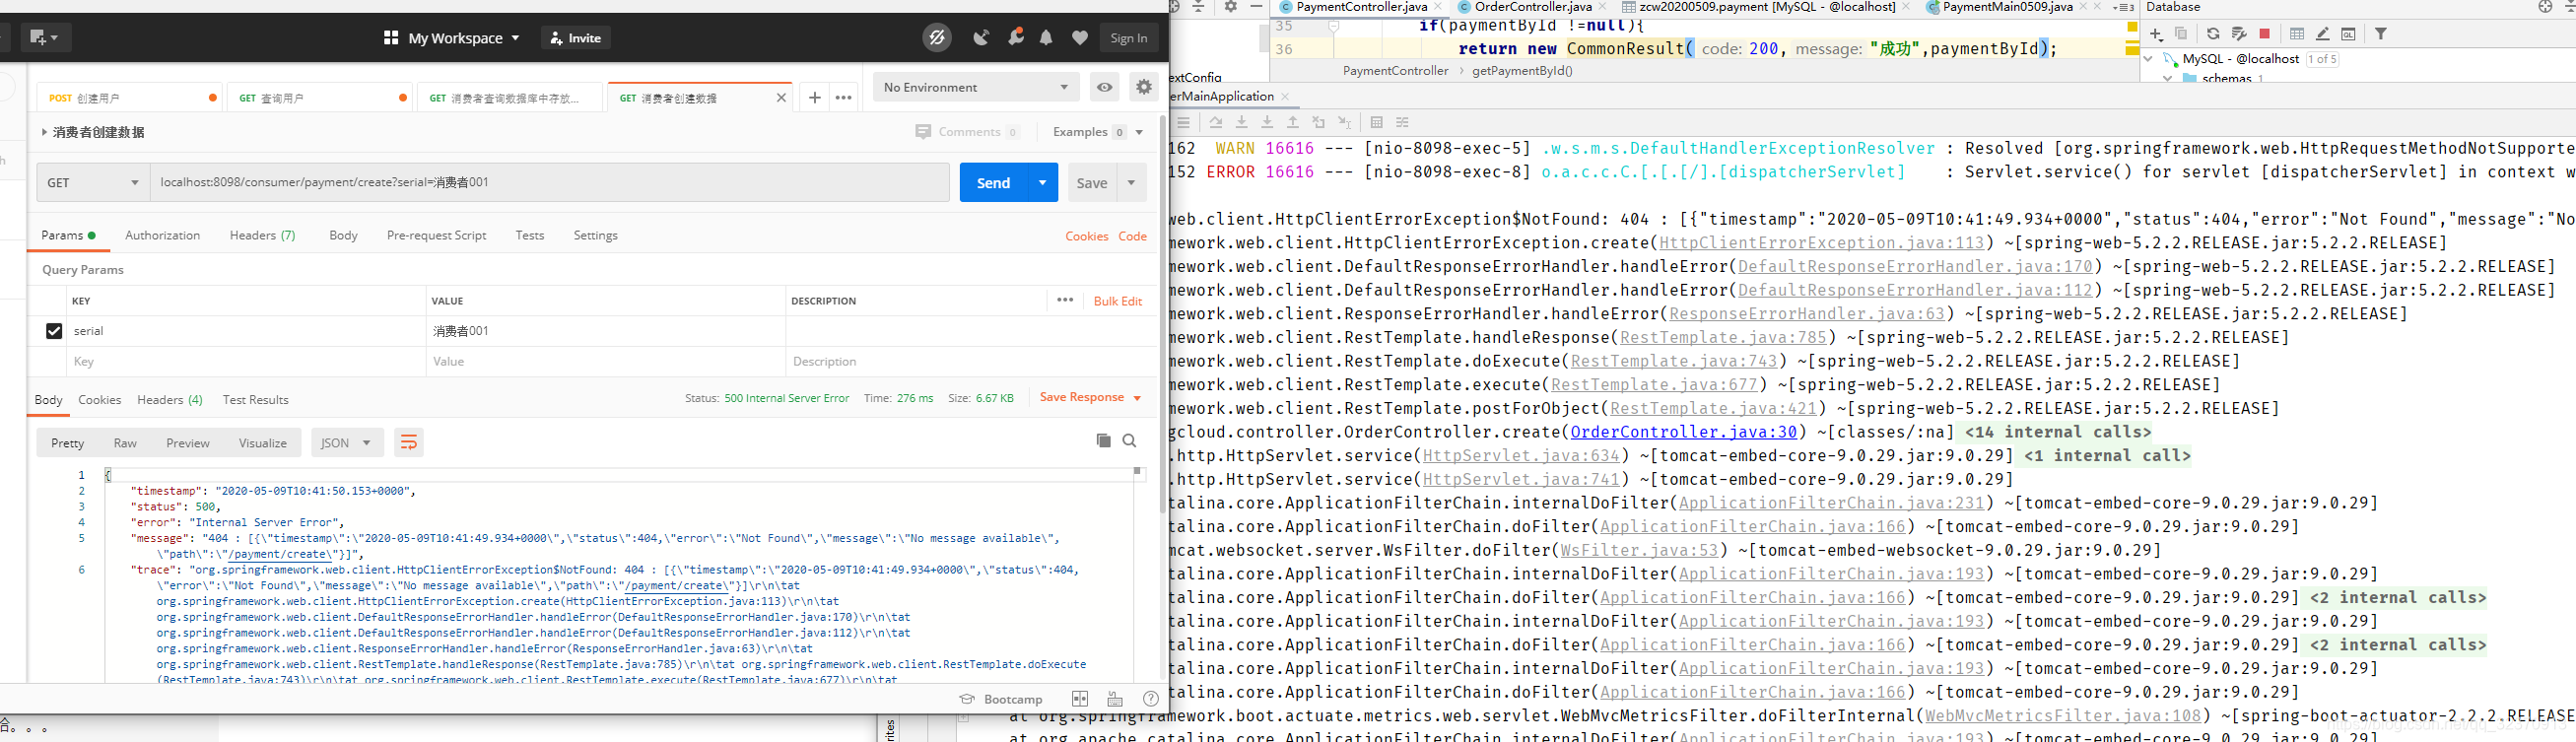Screen dimensions: 2576x742
Task: Open the GET method dropdown
Action: [x=93, y=183]
